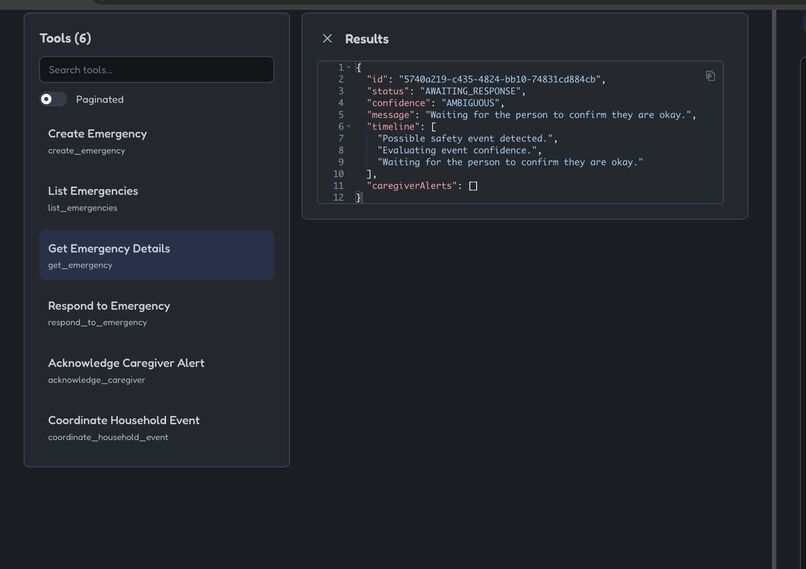This screenshot has width=806, height=569.
Task: Click line number 12 in the gutter
Action: pos(338,197)
